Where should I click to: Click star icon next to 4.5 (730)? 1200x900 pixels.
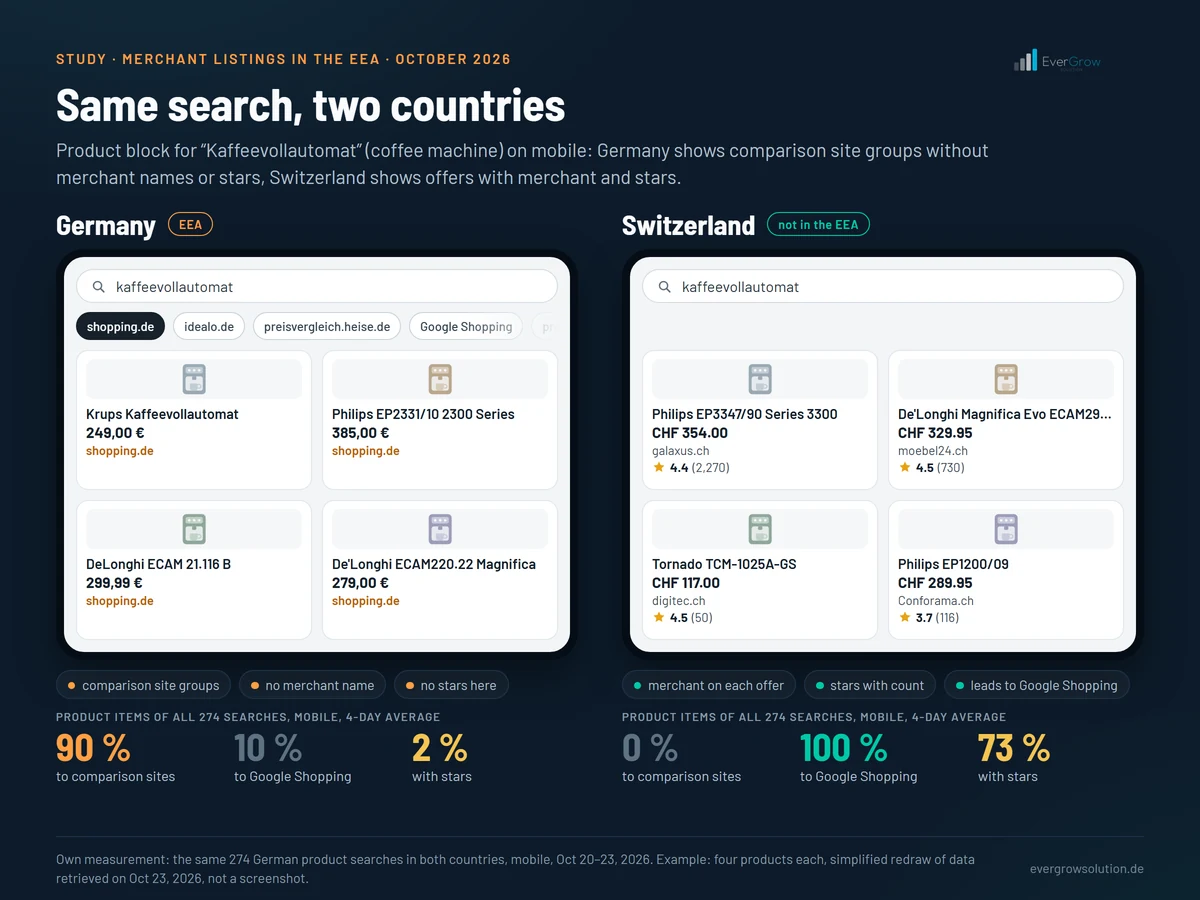(x=905, y=467)
